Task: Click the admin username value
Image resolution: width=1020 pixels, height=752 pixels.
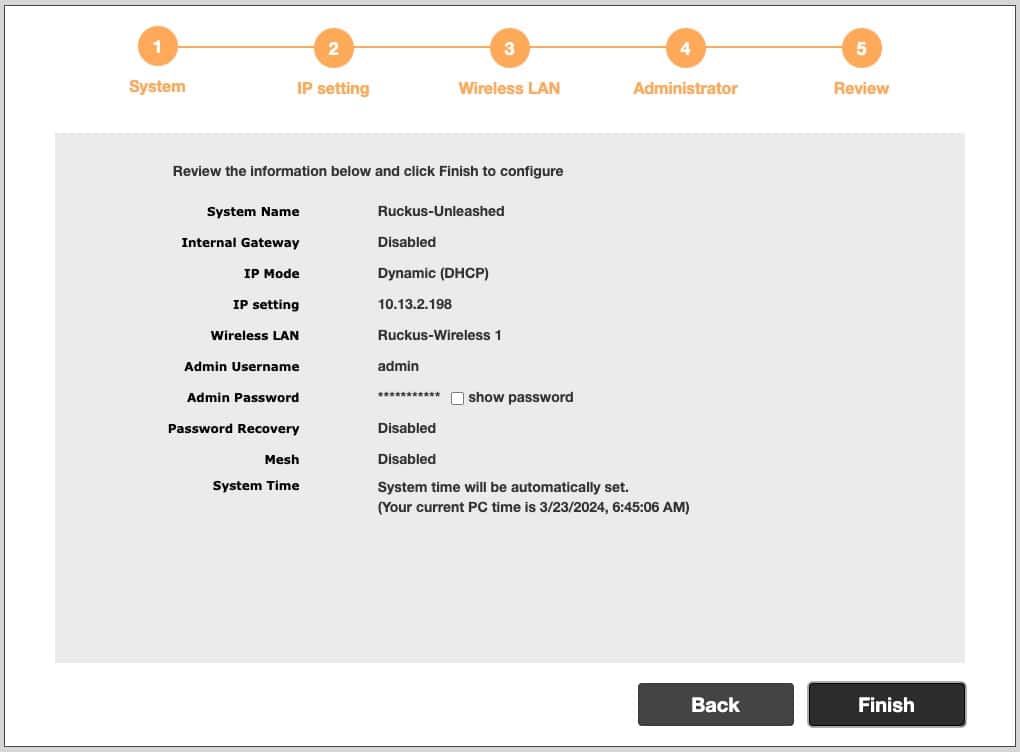Action: tap(398, 366)
